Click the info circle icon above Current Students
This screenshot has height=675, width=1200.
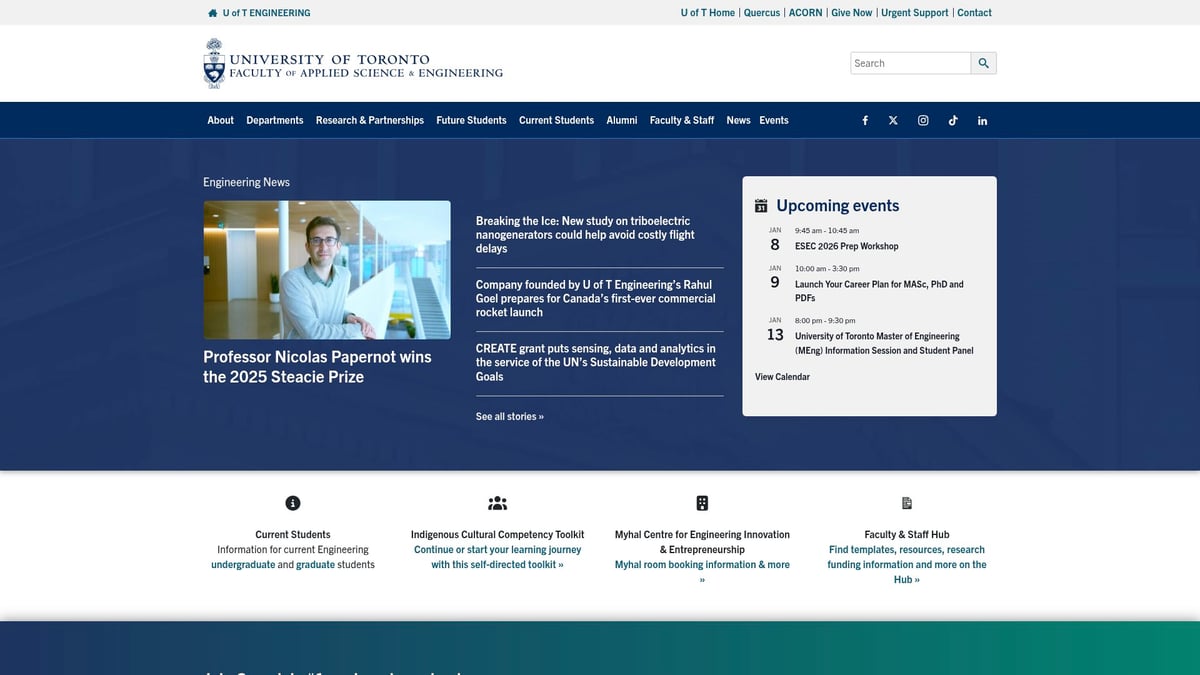point(293,503)
